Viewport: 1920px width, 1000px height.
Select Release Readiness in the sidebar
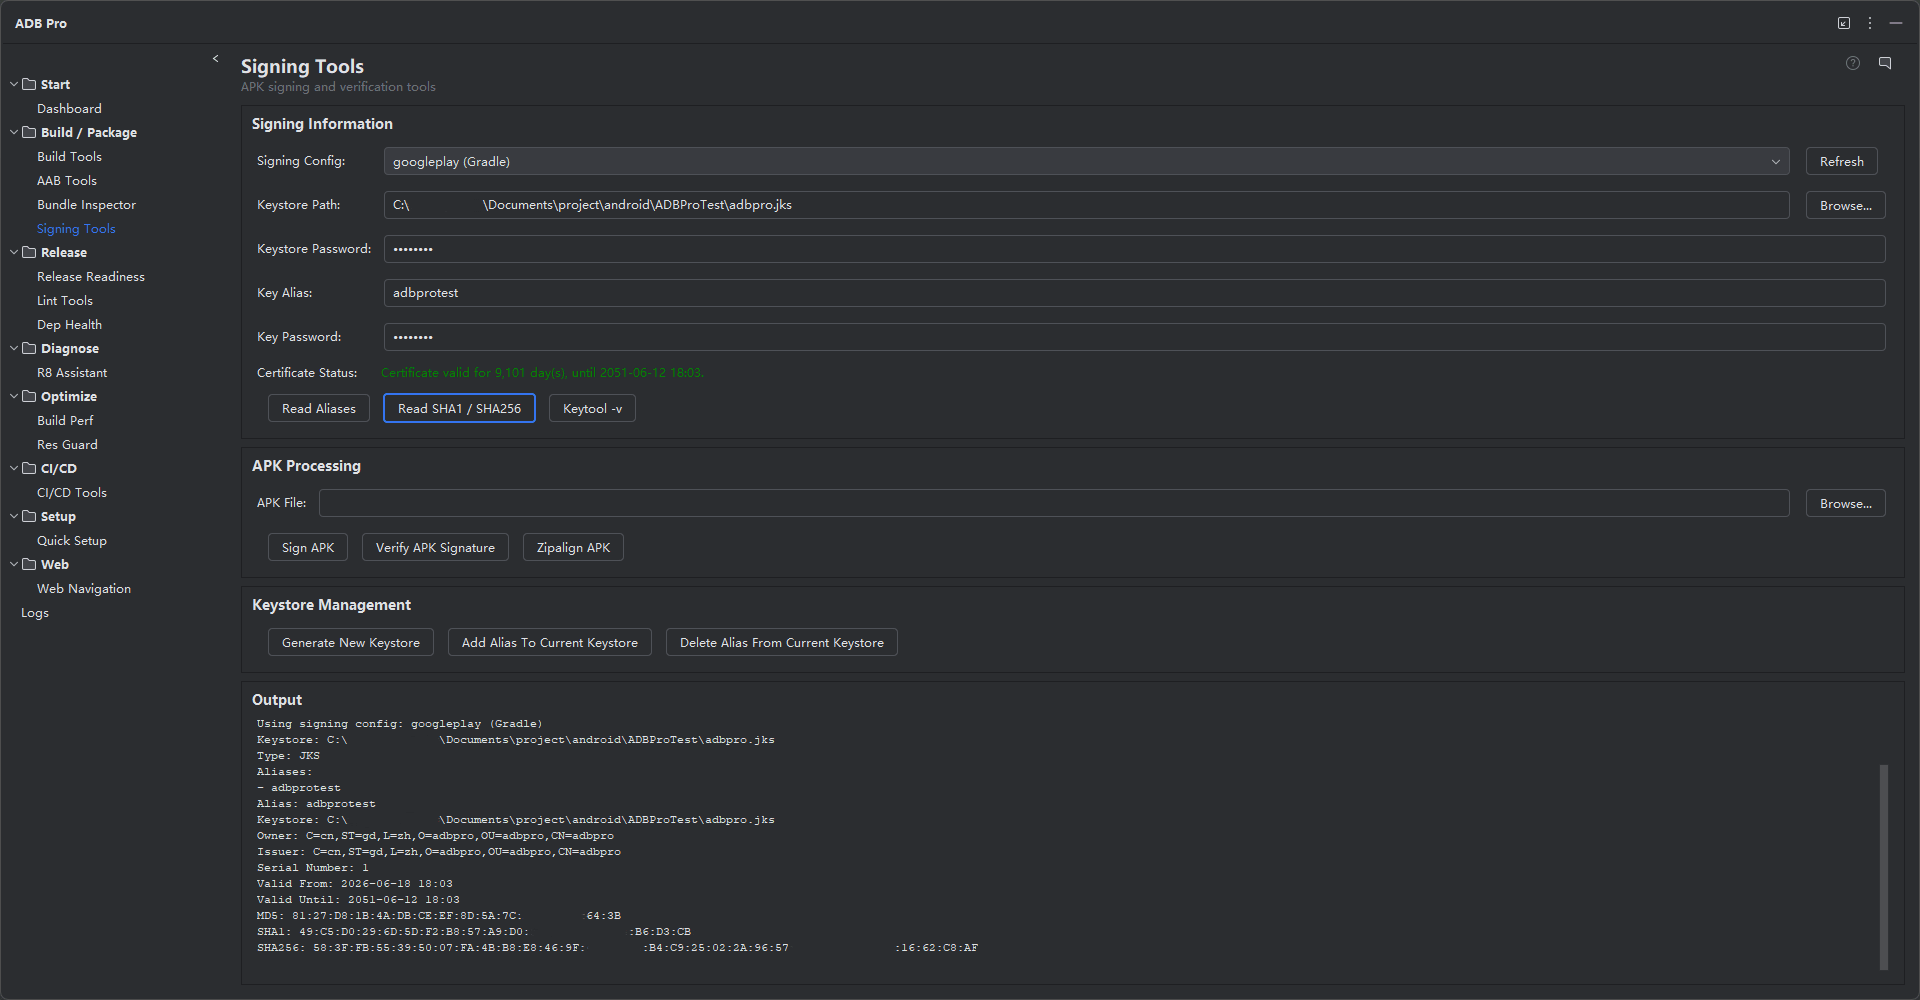pyautogui.click(x=91, y=277)
